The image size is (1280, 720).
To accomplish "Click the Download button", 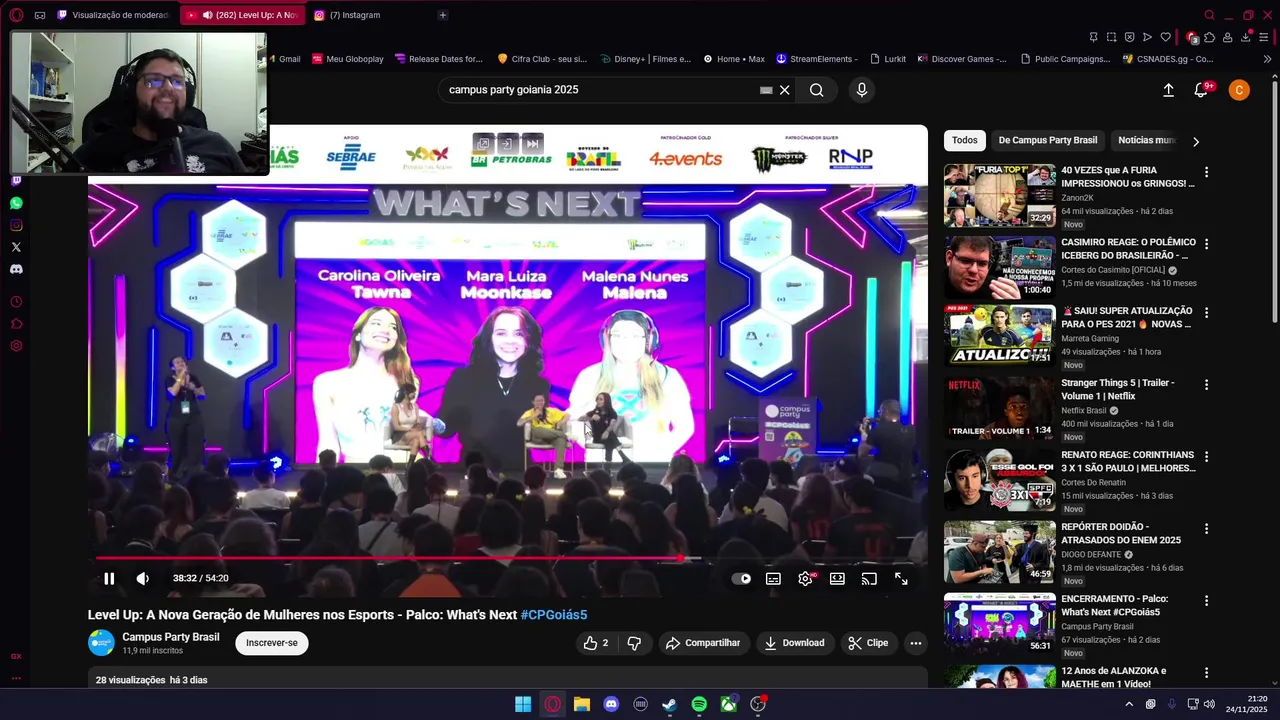I will 795,643.
